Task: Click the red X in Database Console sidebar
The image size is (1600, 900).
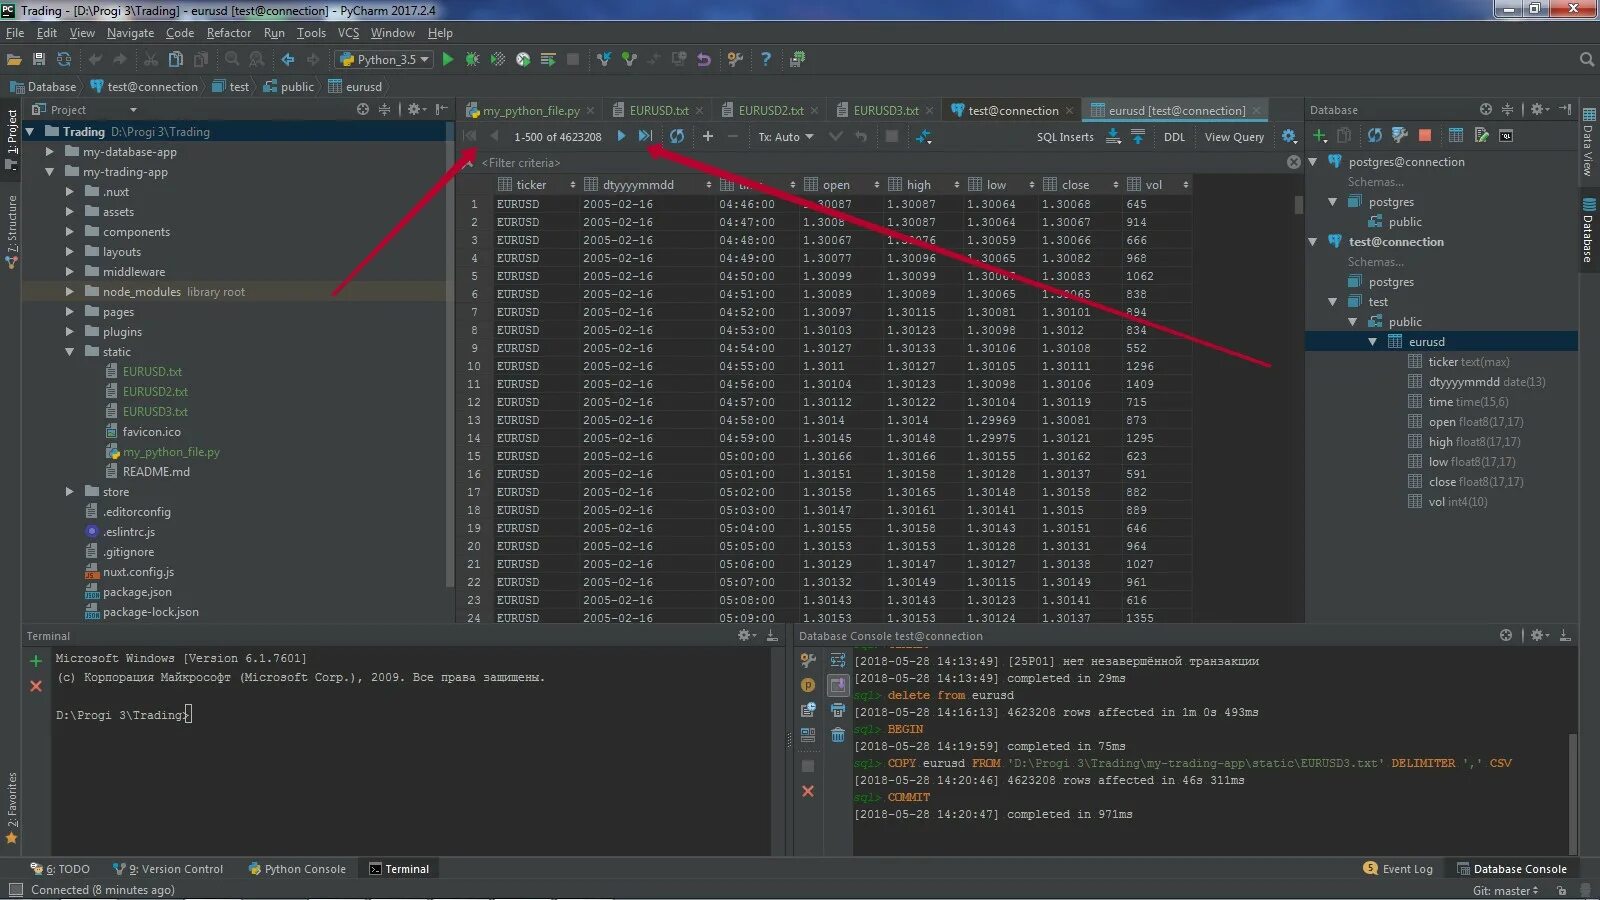Action: click(808, 791)
